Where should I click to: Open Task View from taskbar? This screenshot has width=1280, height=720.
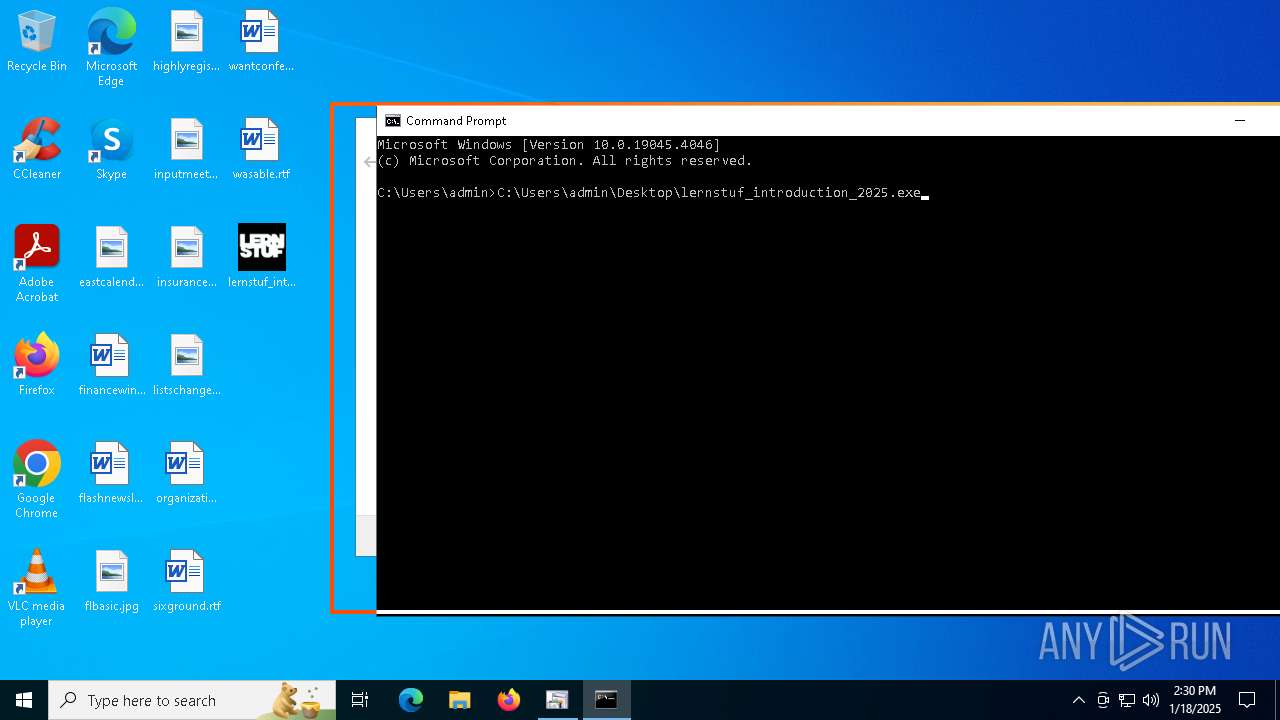click(360, 700)
